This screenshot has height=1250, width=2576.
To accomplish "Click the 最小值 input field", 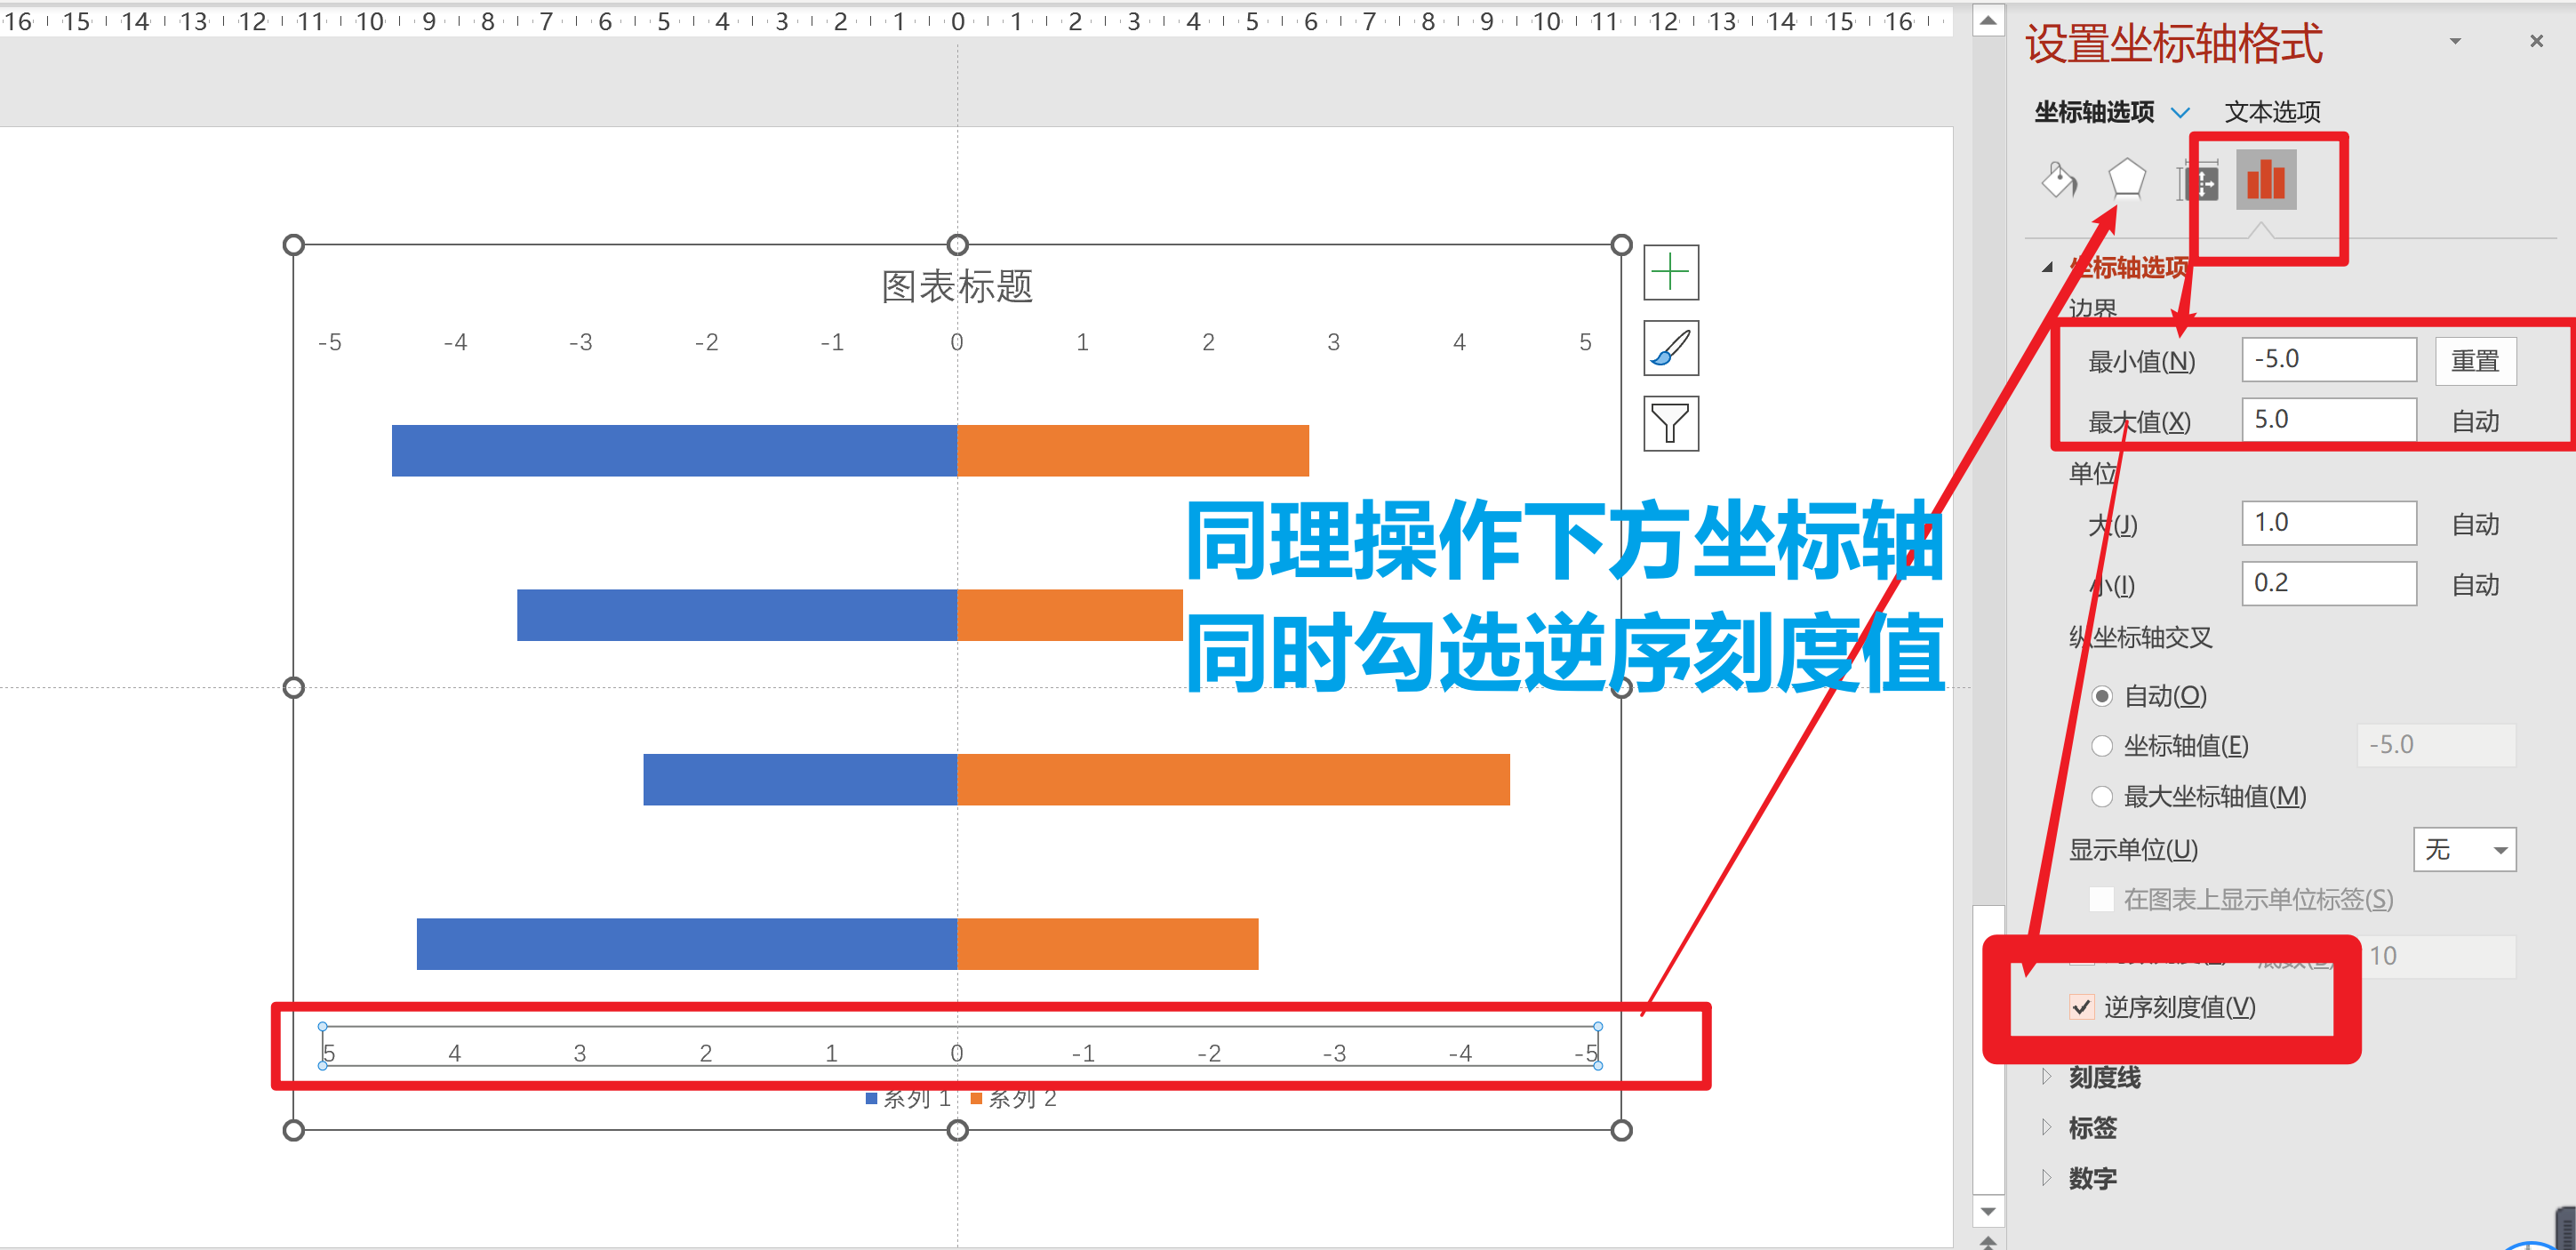I will click(2329, 360).
